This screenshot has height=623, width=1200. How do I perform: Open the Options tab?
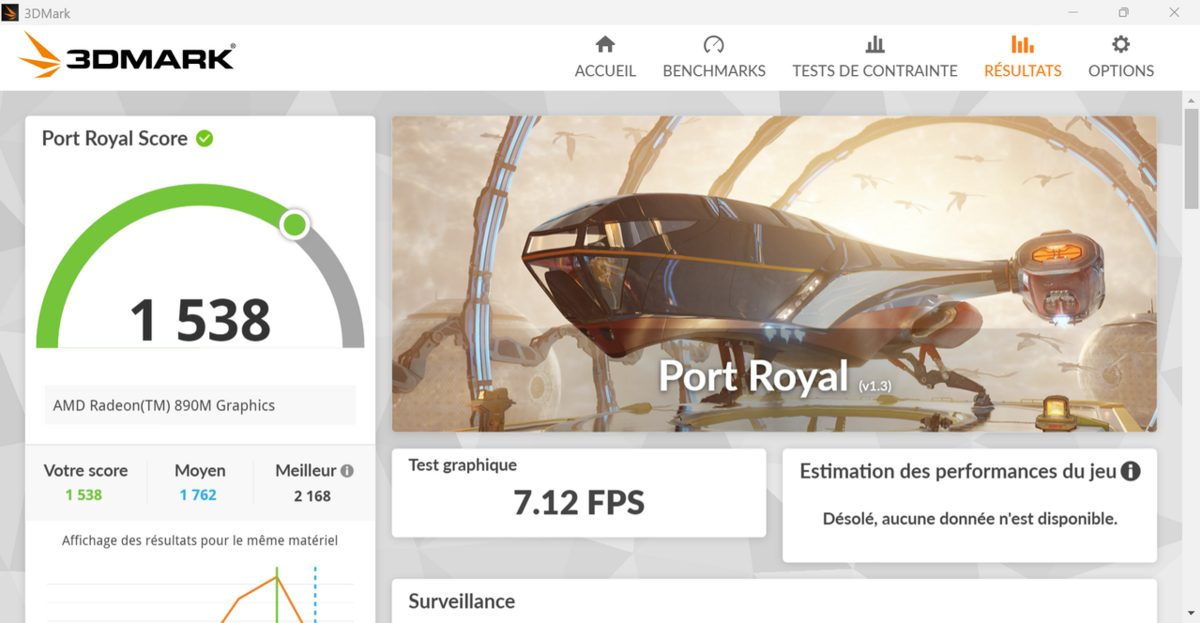pos(1121,57)
